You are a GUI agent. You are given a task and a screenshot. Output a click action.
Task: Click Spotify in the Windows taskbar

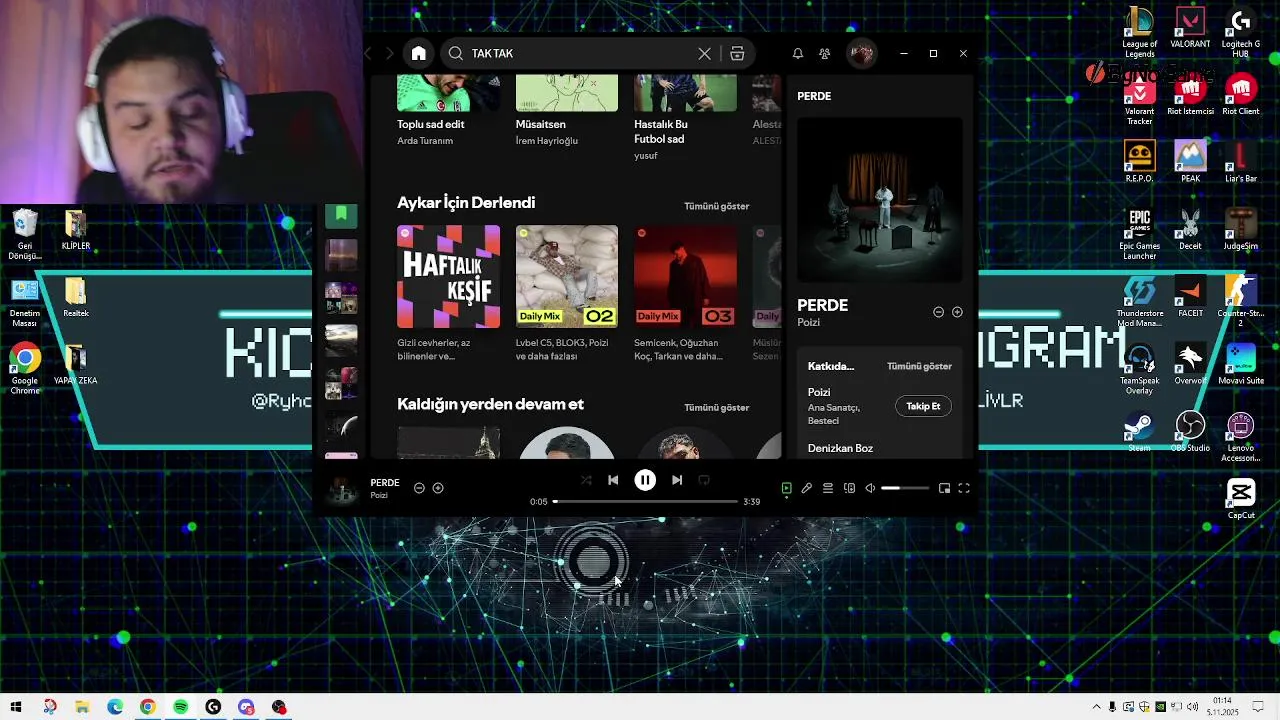click(181, 707)
